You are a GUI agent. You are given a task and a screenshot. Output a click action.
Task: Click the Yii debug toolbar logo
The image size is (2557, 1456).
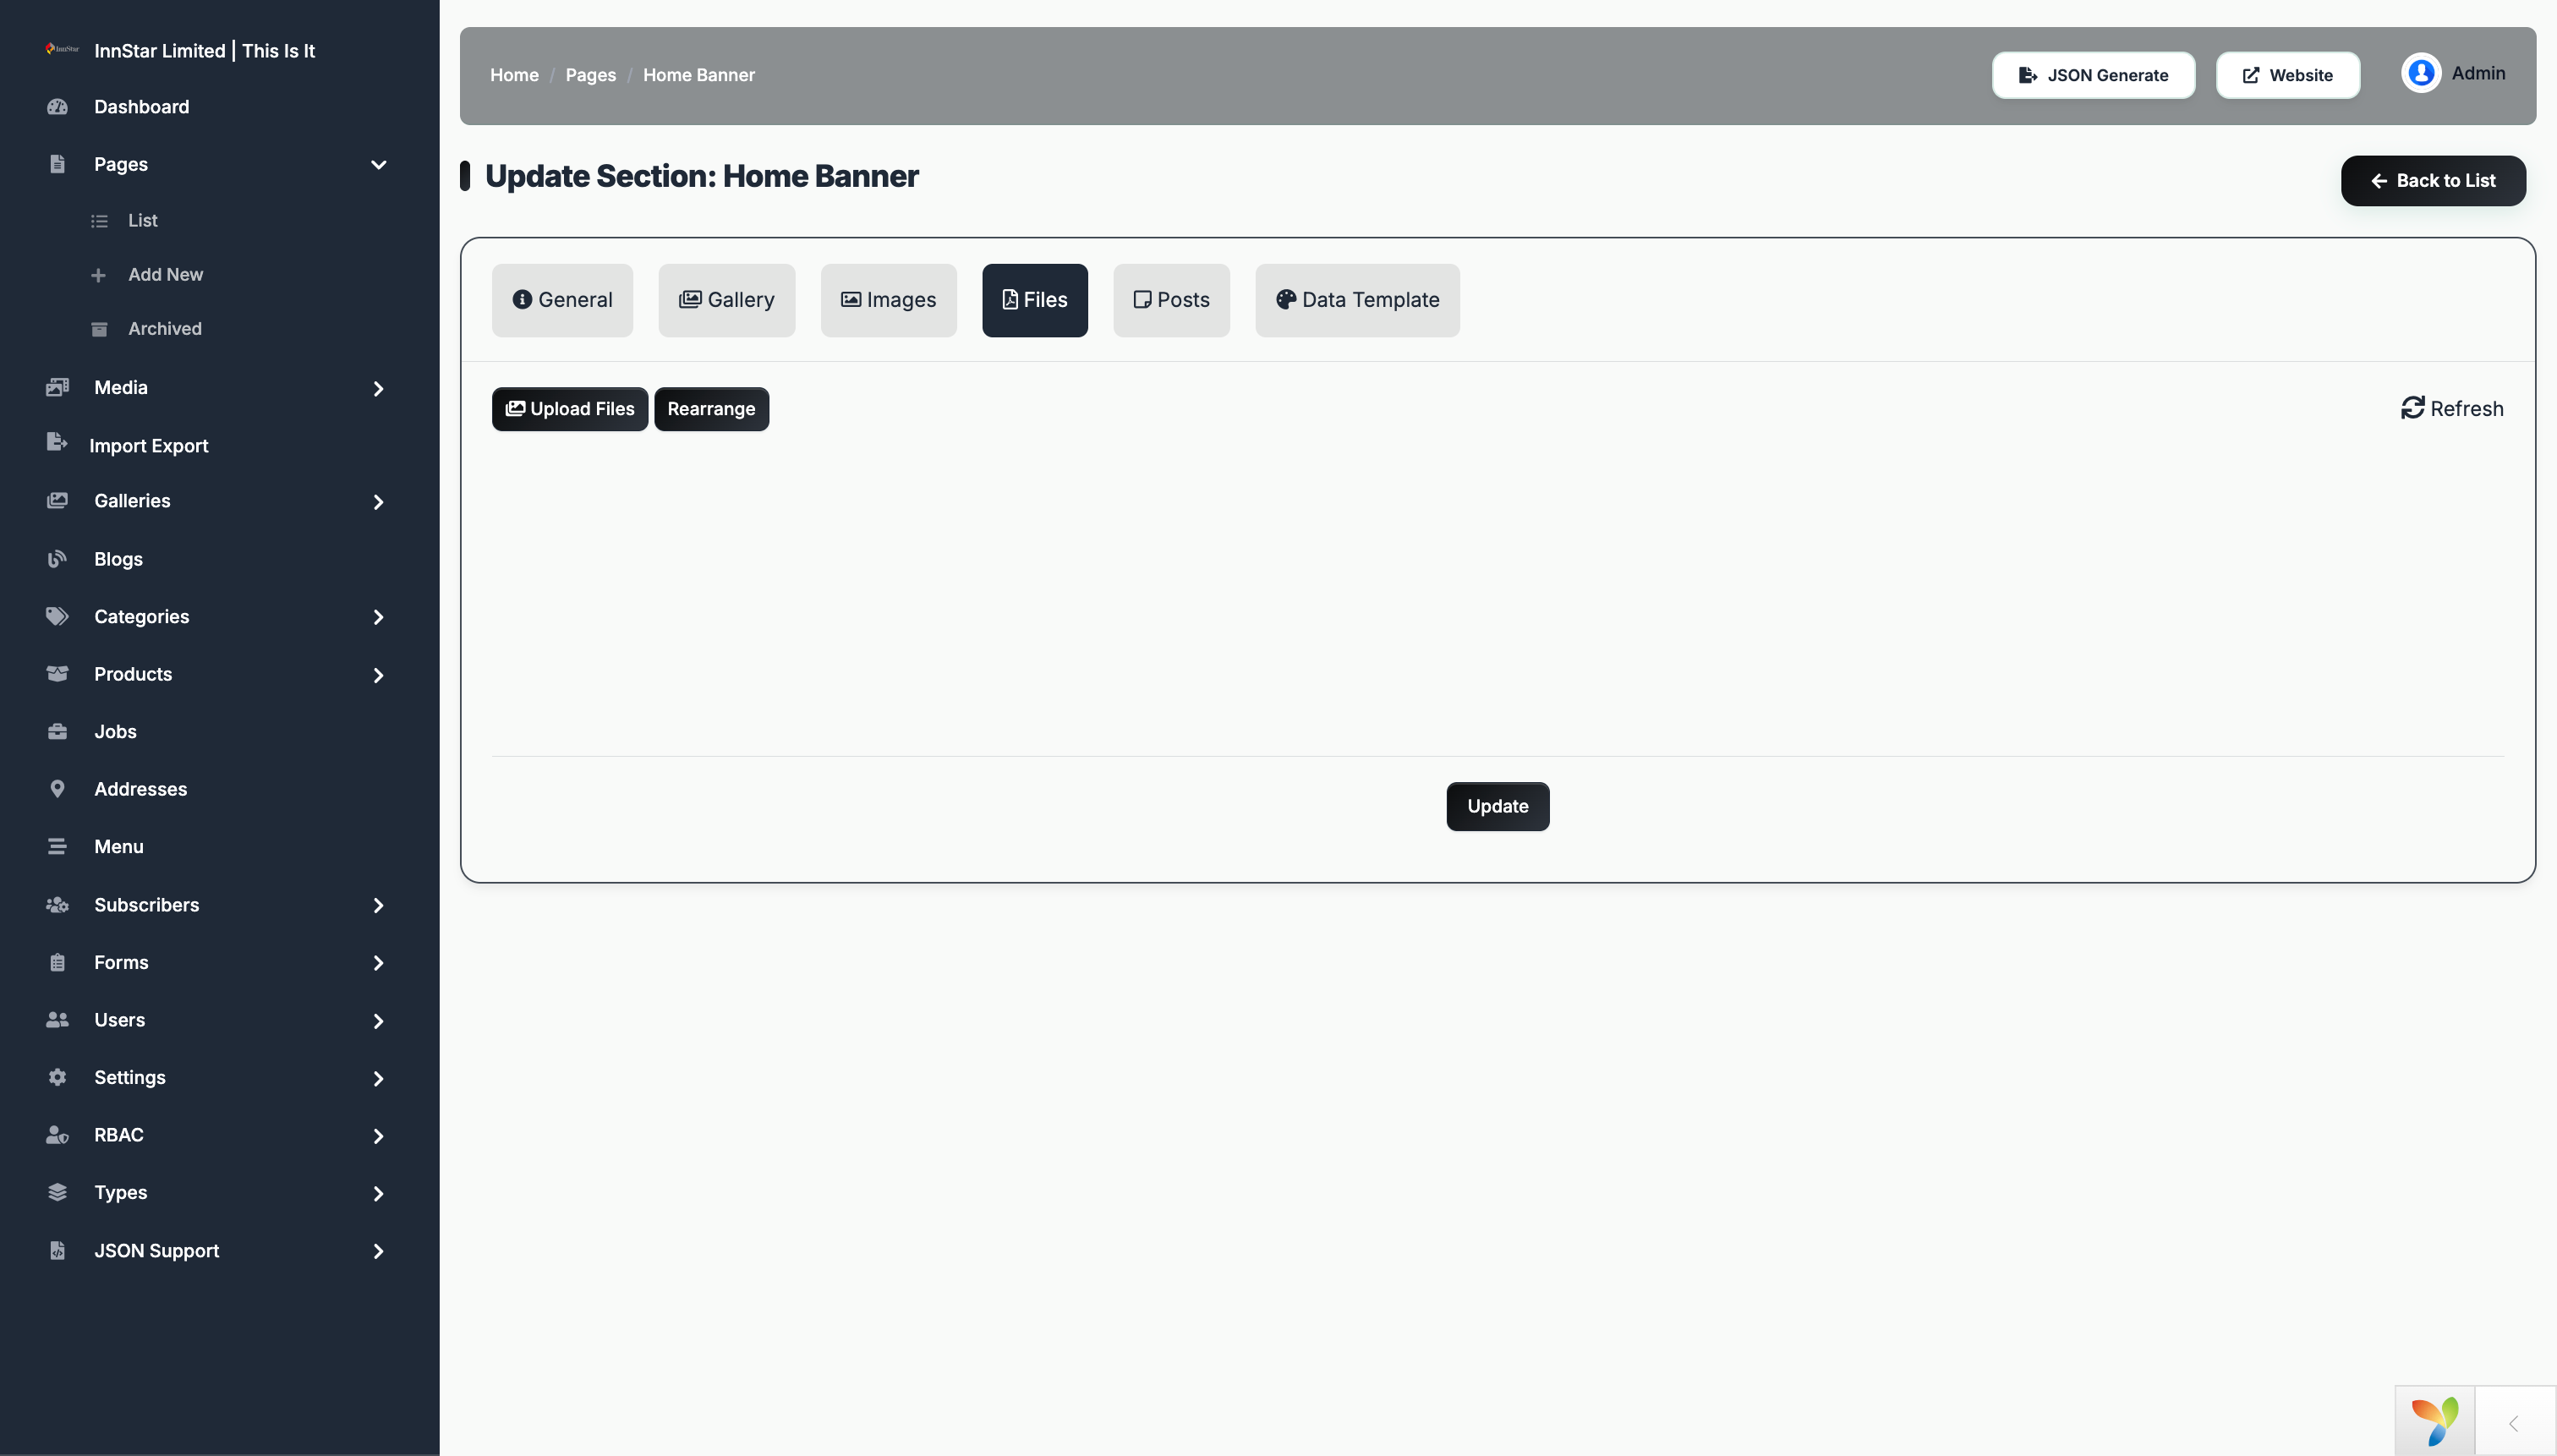point(2434,1421)
